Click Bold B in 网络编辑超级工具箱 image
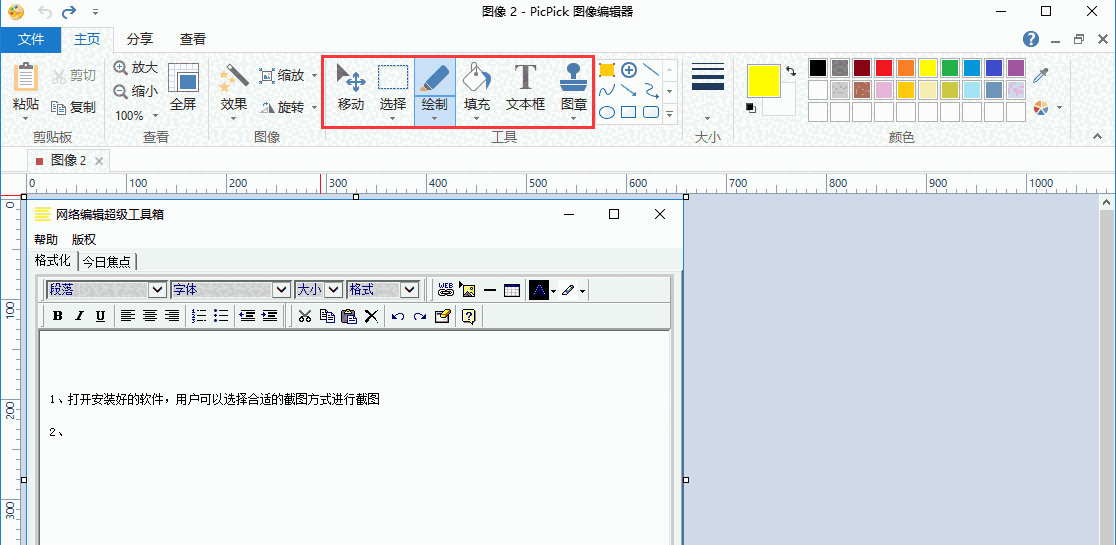The image size is (1116, 545). tap(58, 316)
